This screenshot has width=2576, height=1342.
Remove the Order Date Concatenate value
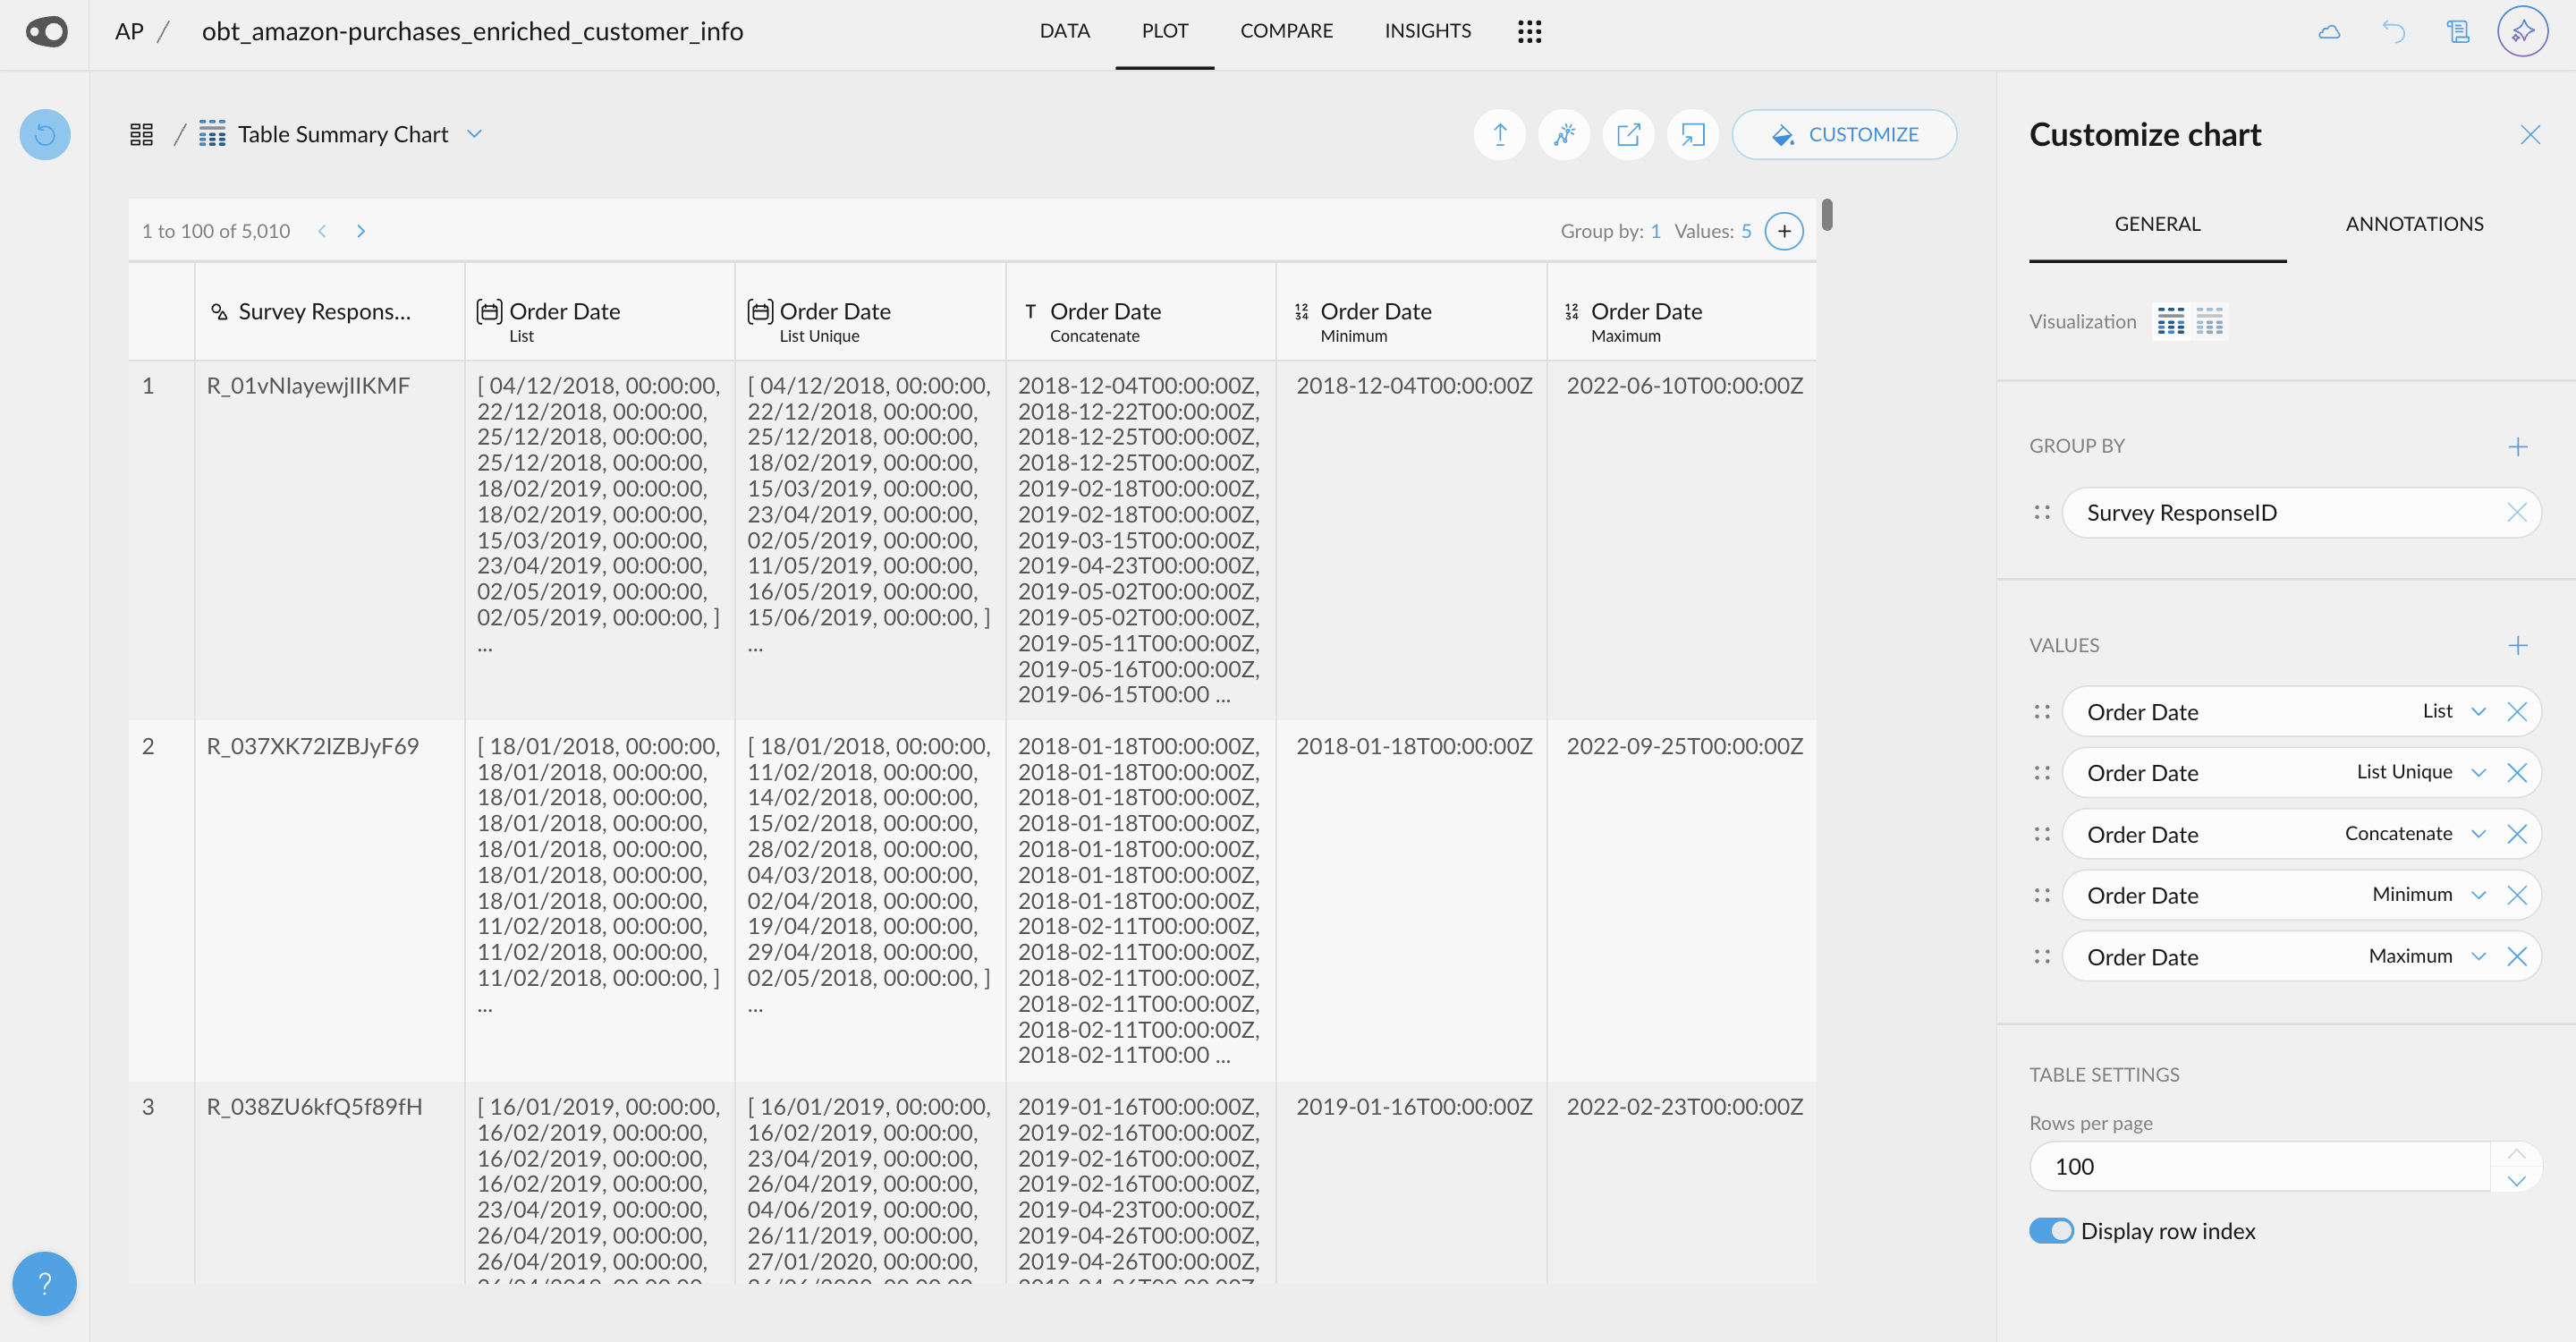point(2517,834)
